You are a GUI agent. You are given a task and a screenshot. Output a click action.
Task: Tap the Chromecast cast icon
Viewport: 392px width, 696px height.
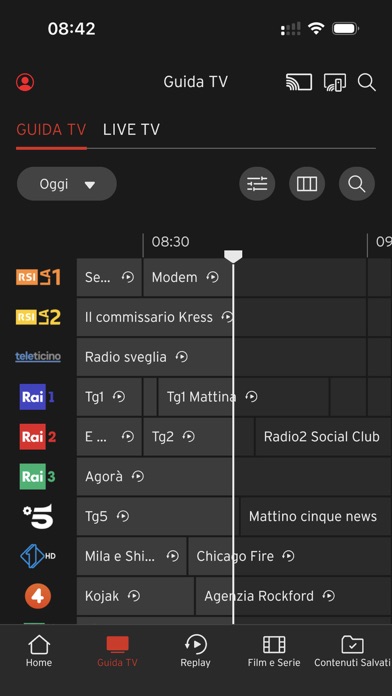click(299, 82)
